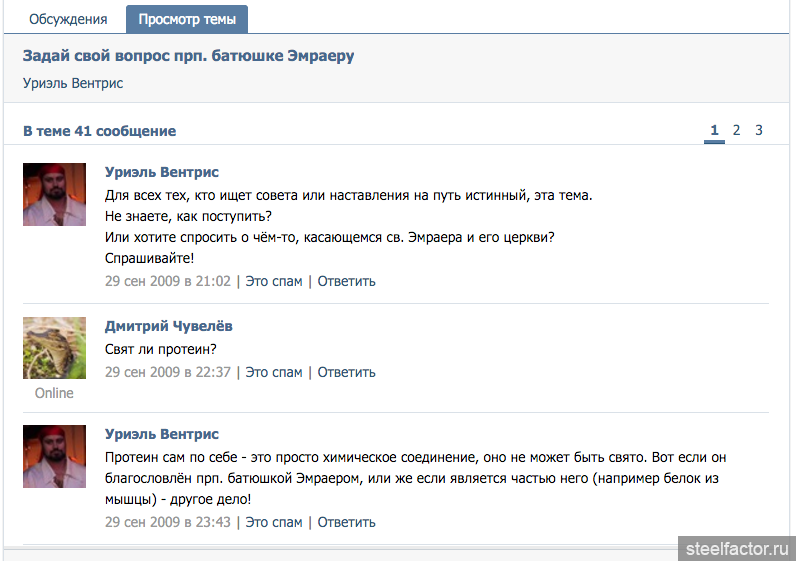Open topic author Уриэль Вентрис below the title
796x561 pixels.
(73, 83)
